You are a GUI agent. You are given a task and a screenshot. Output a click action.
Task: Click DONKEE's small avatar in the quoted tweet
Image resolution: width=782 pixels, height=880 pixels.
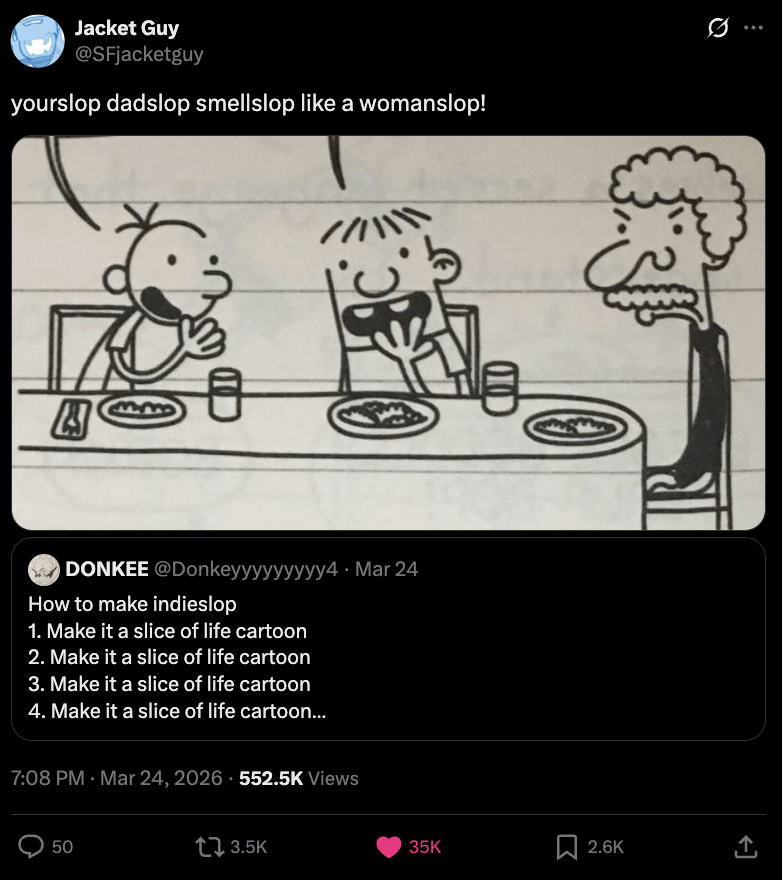tap(43, 569)
